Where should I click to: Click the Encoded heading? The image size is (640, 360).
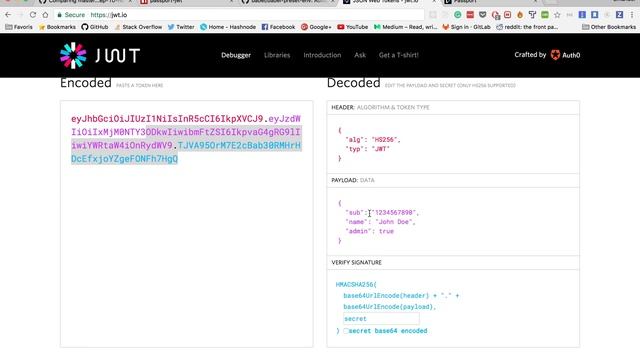86,83
